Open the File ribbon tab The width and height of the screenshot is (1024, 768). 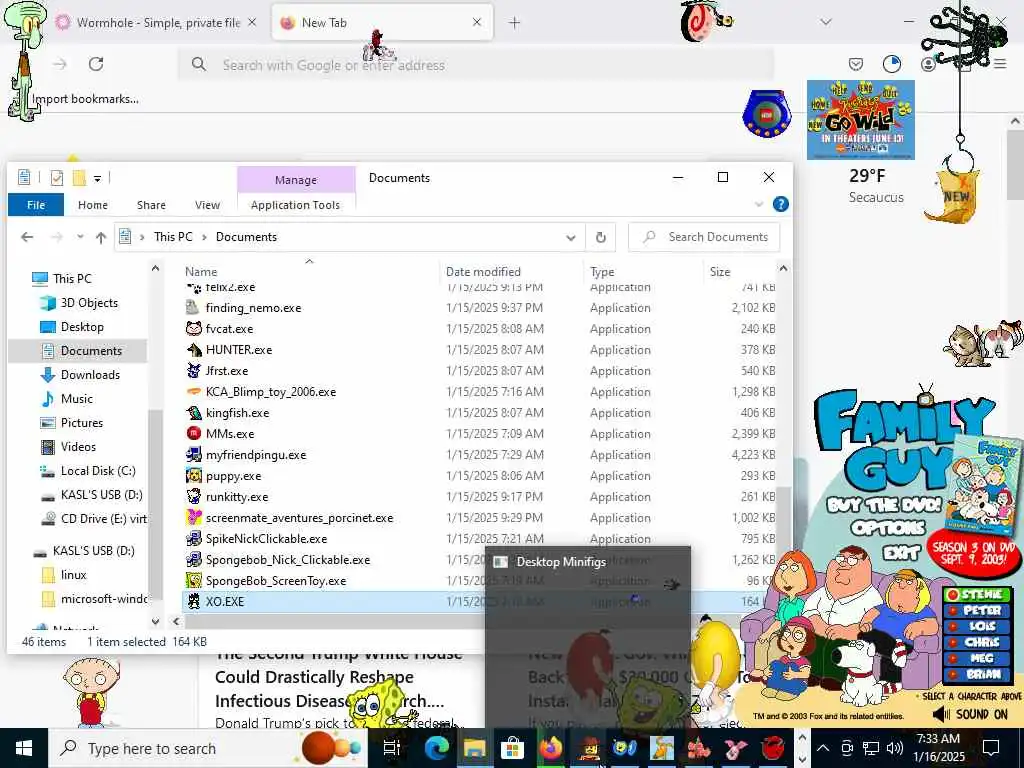pos(36,205)
